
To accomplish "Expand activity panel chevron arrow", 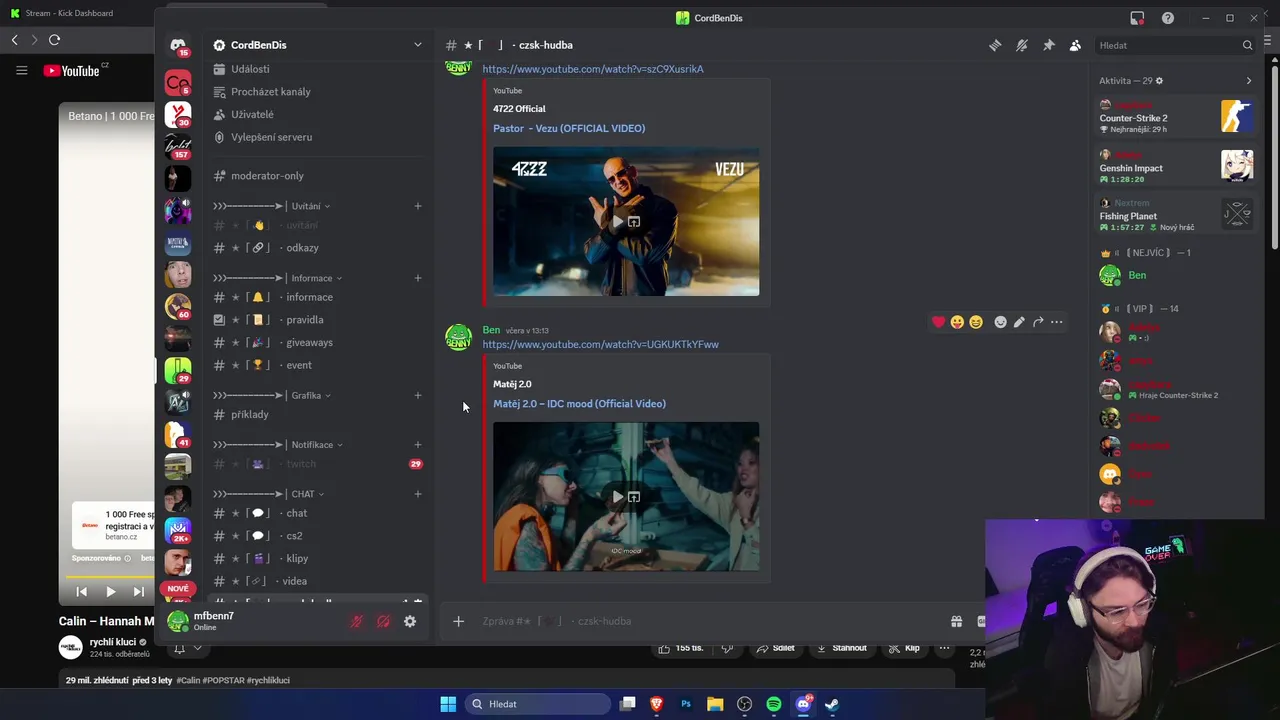I will (x=1248, y=81).
